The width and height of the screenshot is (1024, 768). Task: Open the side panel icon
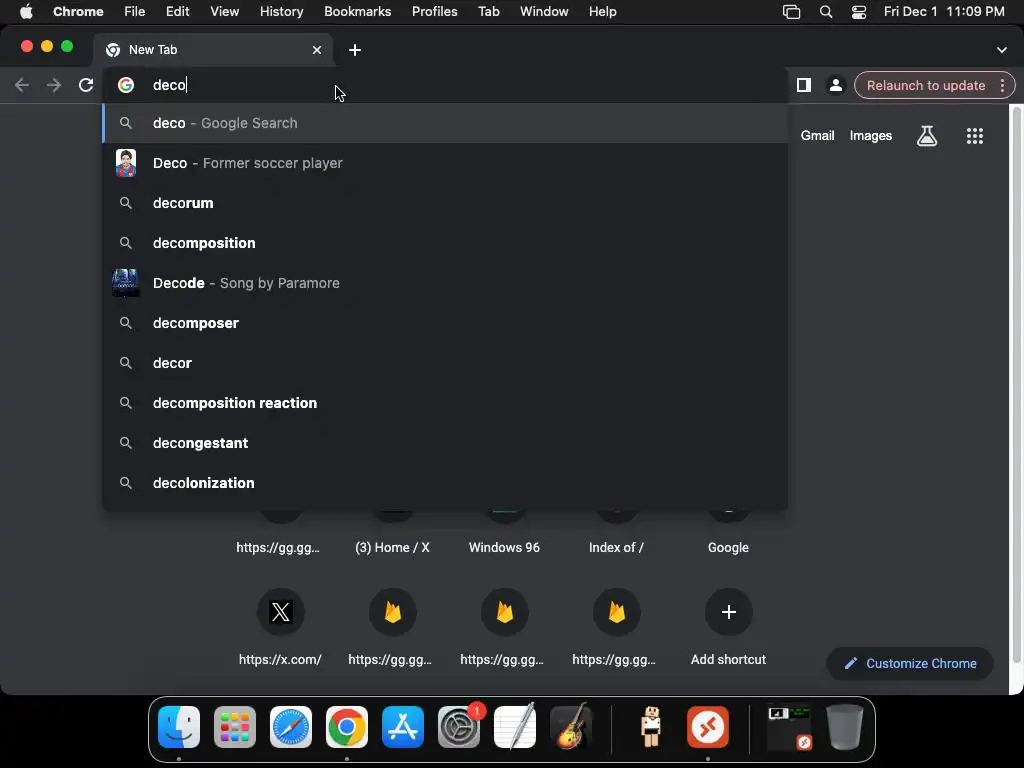point(804,85)
